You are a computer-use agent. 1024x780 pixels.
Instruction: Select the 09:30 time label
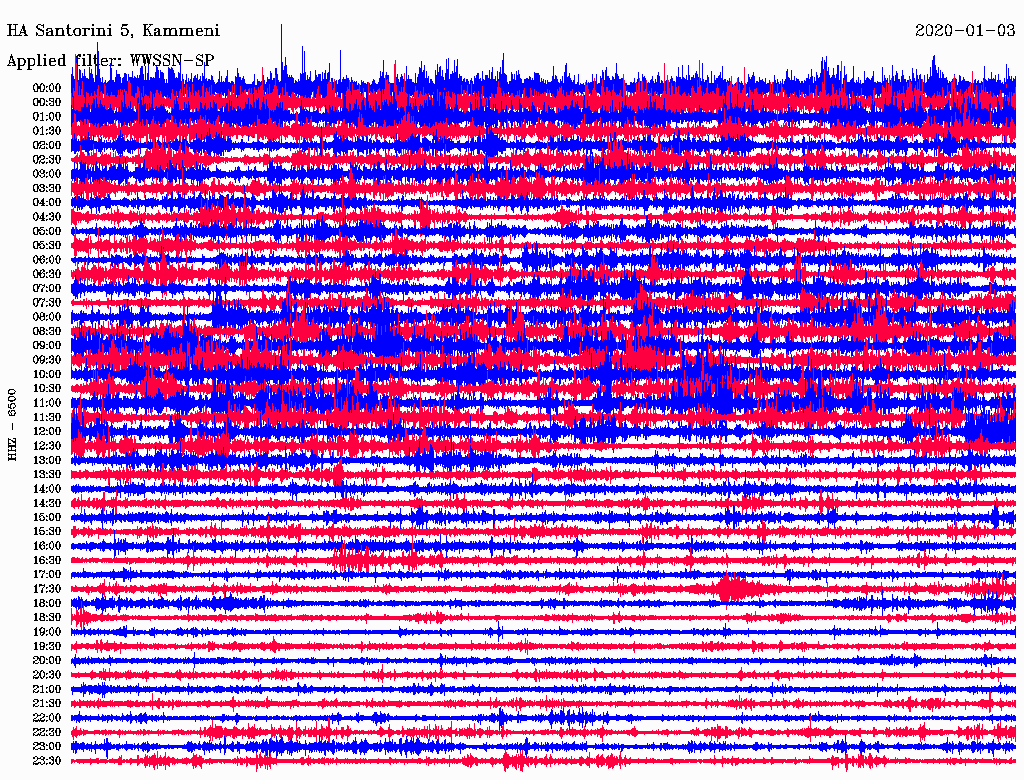coord(47,360)
